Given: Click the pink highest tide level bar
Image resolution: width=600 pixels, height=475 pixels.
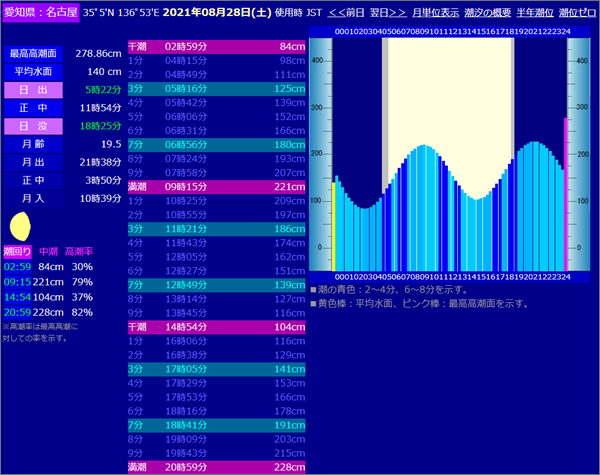Looking at the screenshot, I should [566, 194].
